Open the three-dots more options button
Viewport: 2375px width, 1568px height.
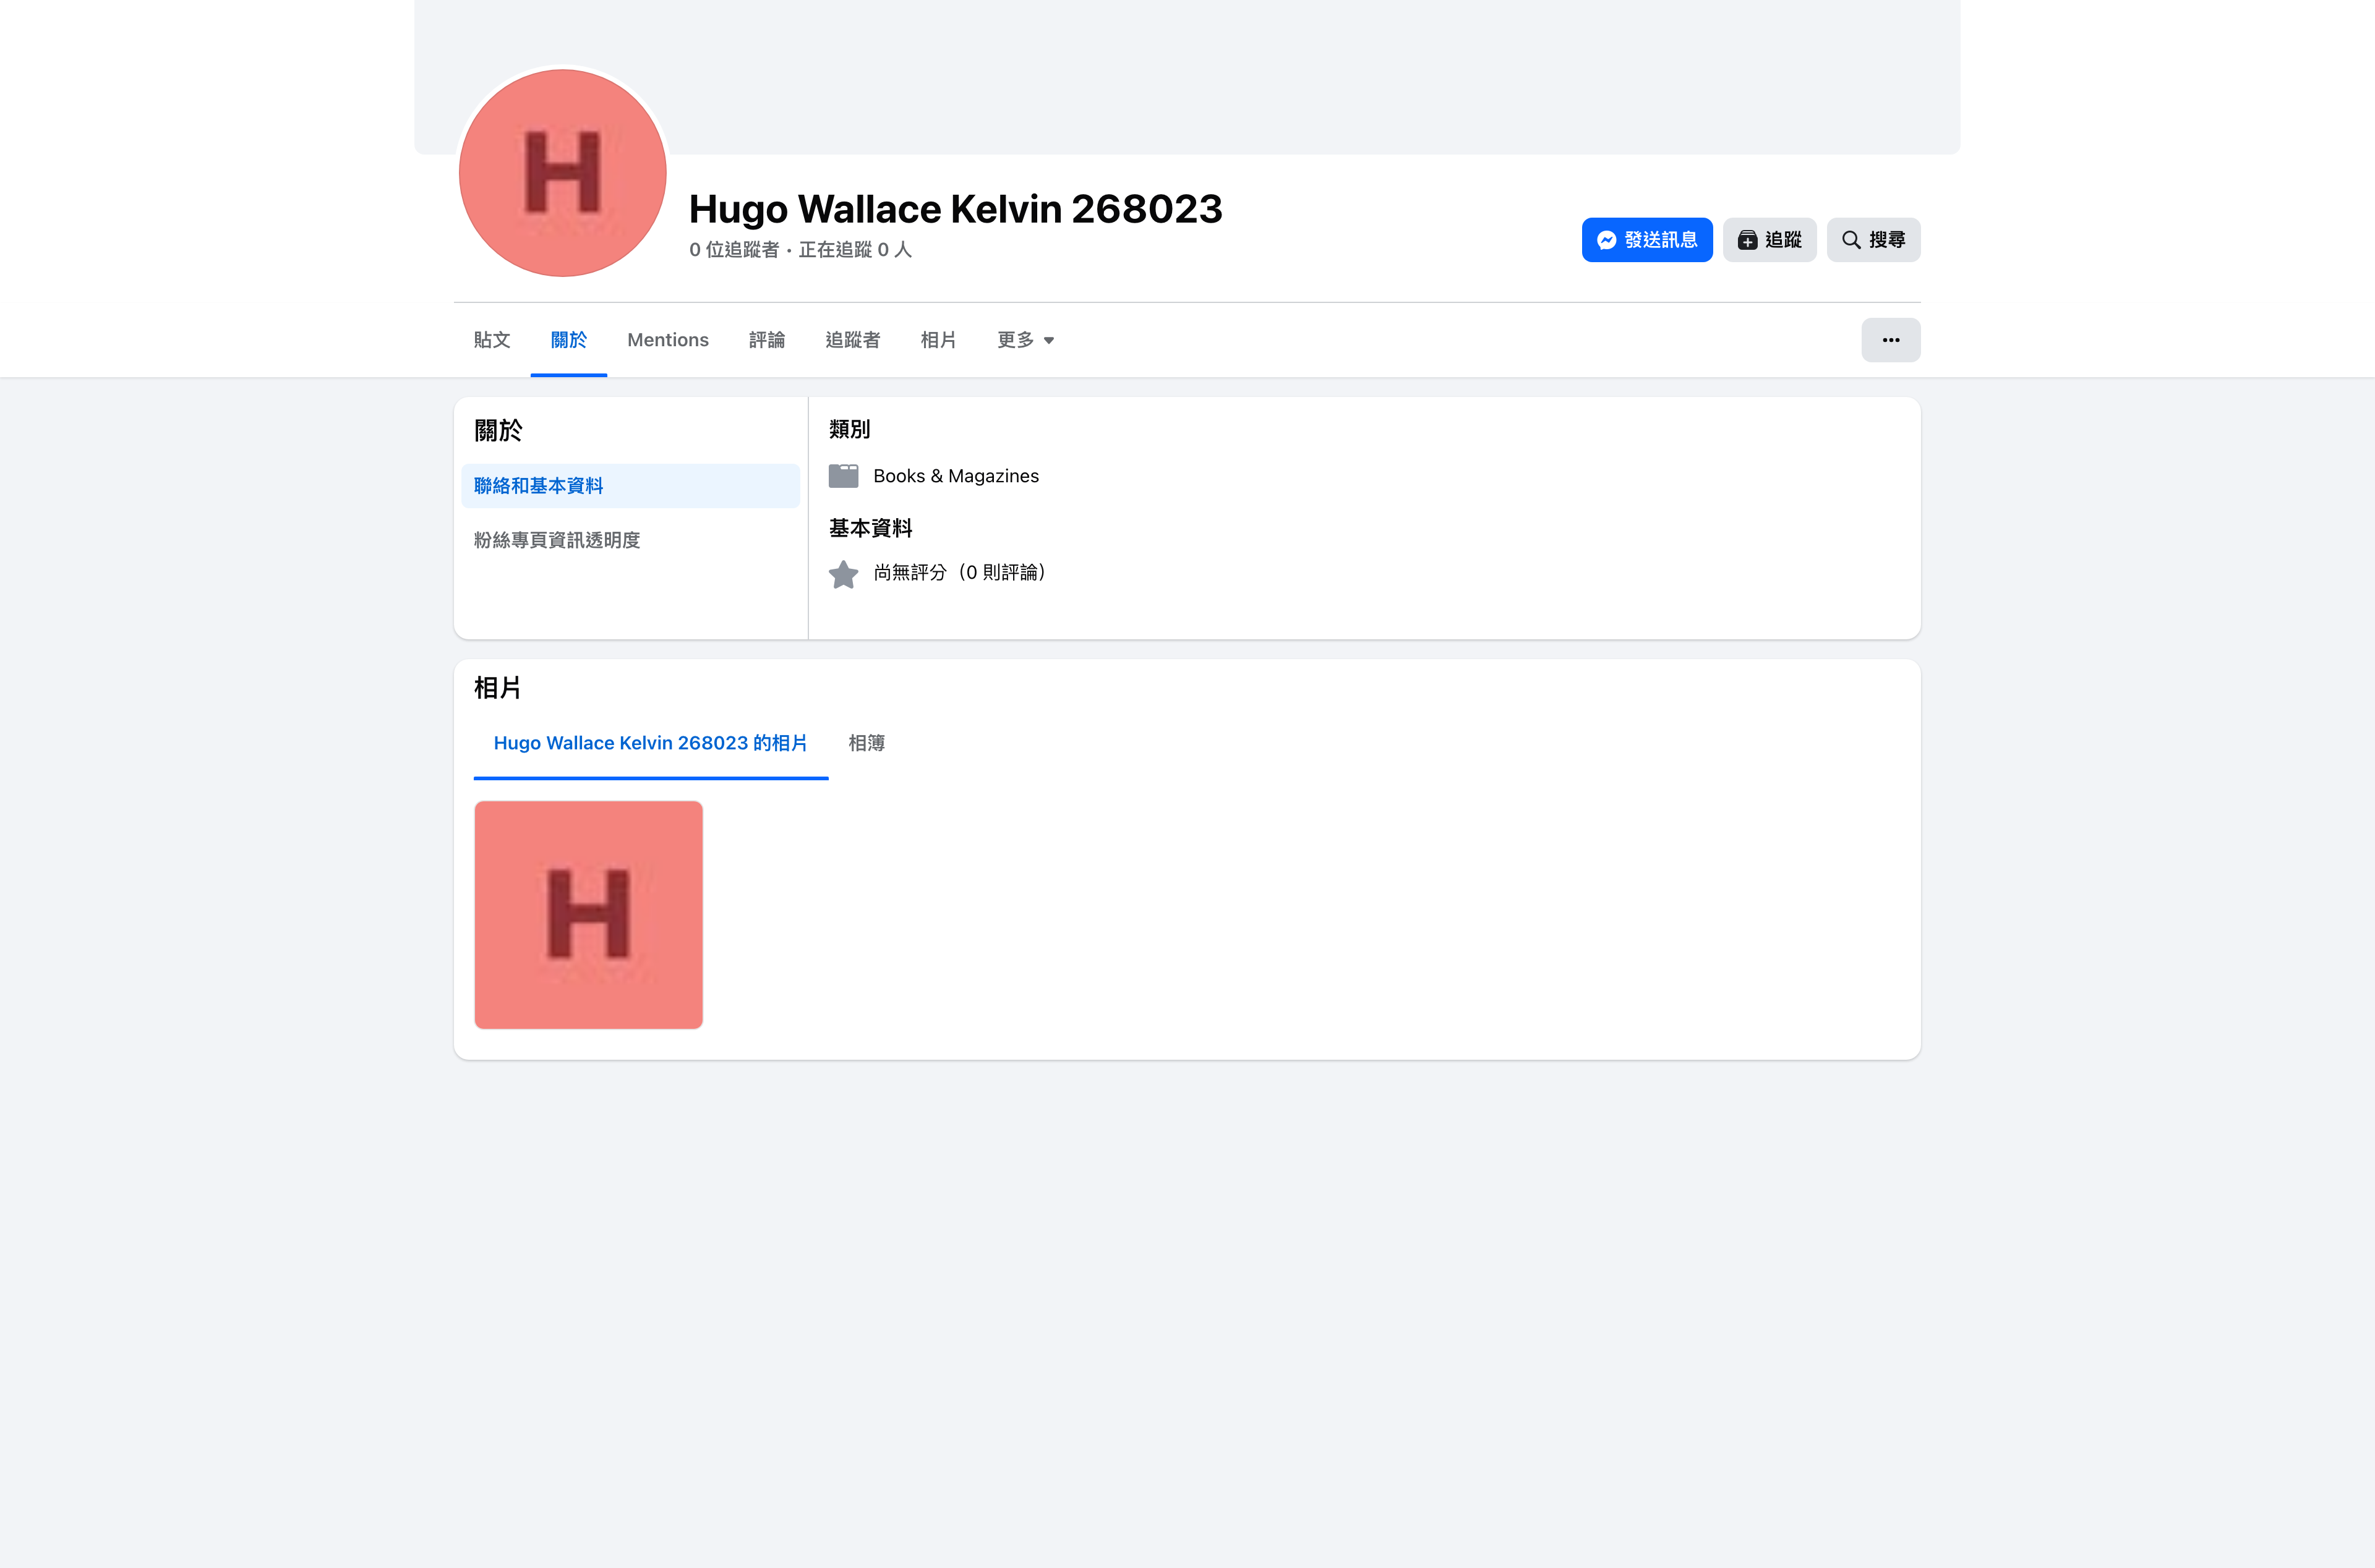pos(1890,340)
